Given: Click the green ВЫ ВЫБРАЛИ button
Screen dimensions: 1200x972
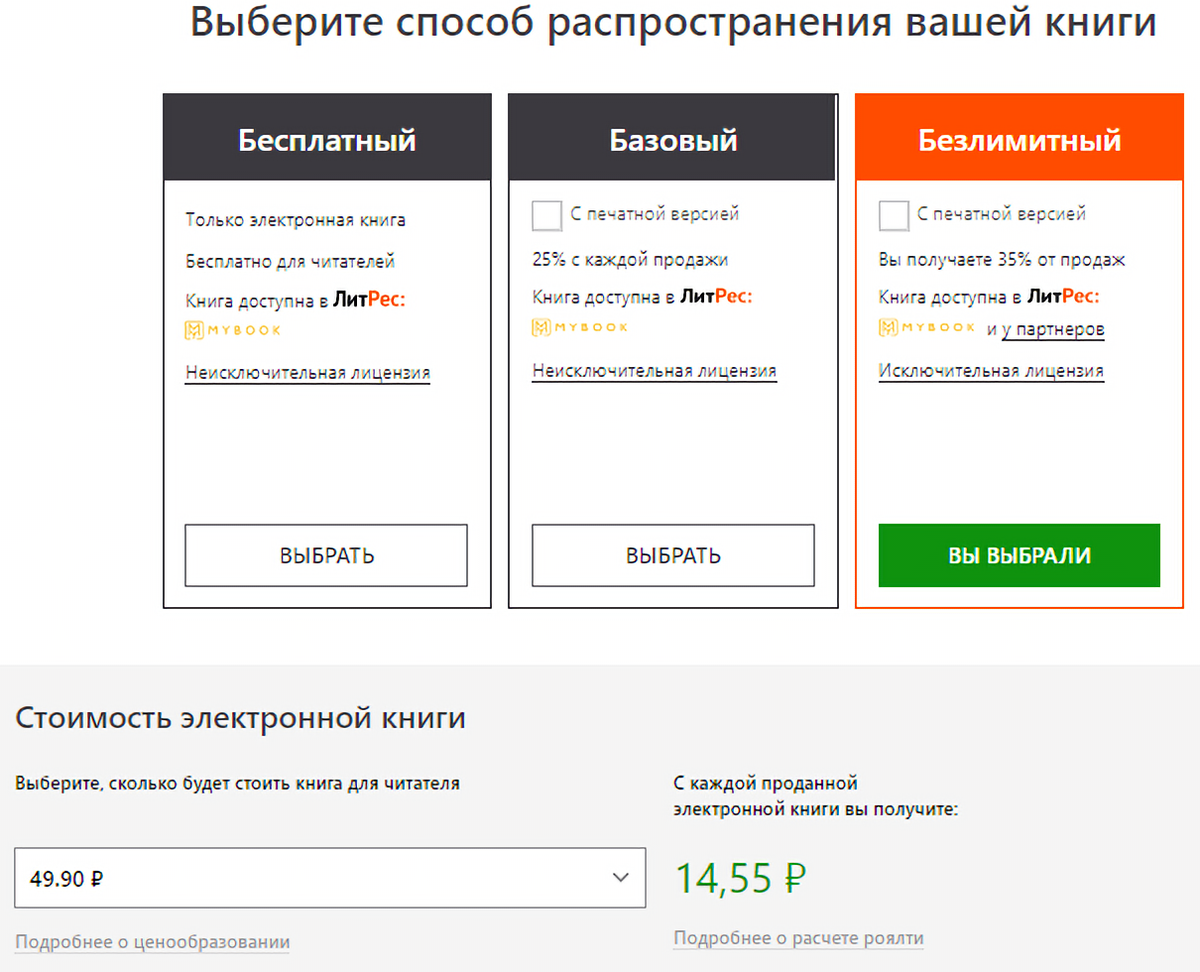Looking at the screenshot, I should point(1018,555).
